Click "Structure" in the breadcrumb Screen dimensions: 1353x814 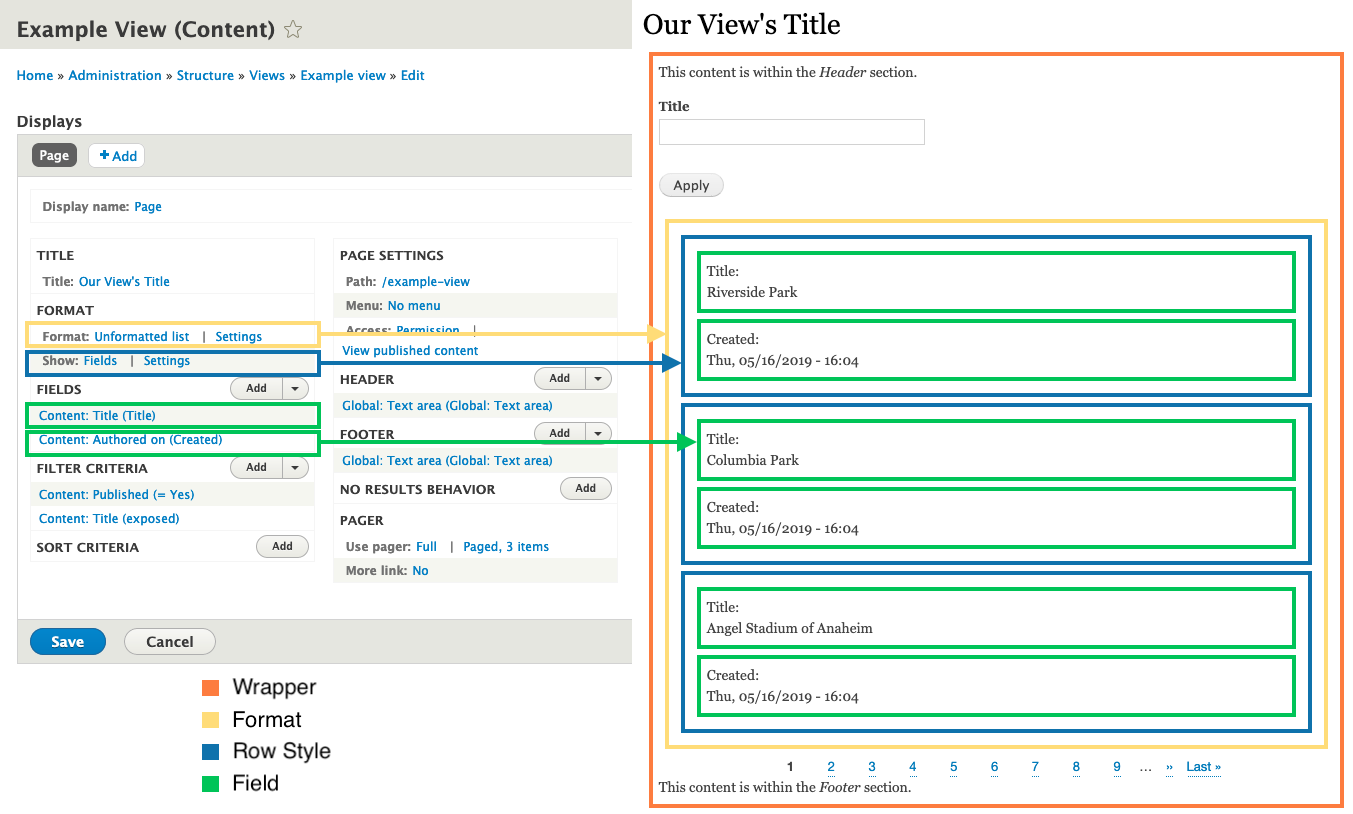click(x=205, y=75)
